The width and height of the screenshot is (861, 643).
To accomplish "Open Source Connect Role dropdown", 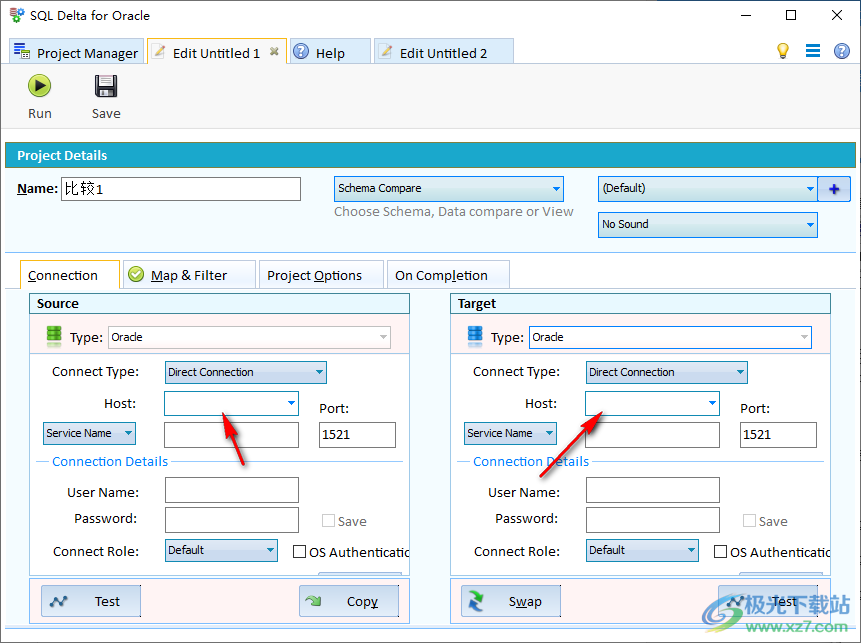I will [x=221, y=550].
